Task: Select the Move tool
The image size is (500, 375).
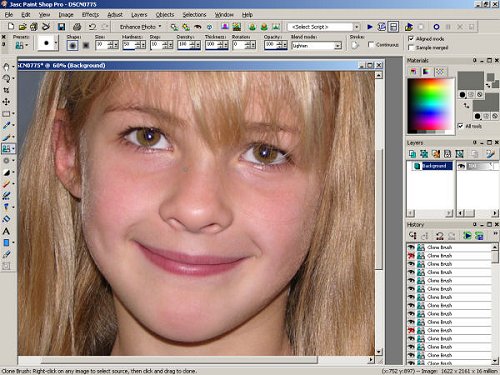Action: tap(6, 102)
